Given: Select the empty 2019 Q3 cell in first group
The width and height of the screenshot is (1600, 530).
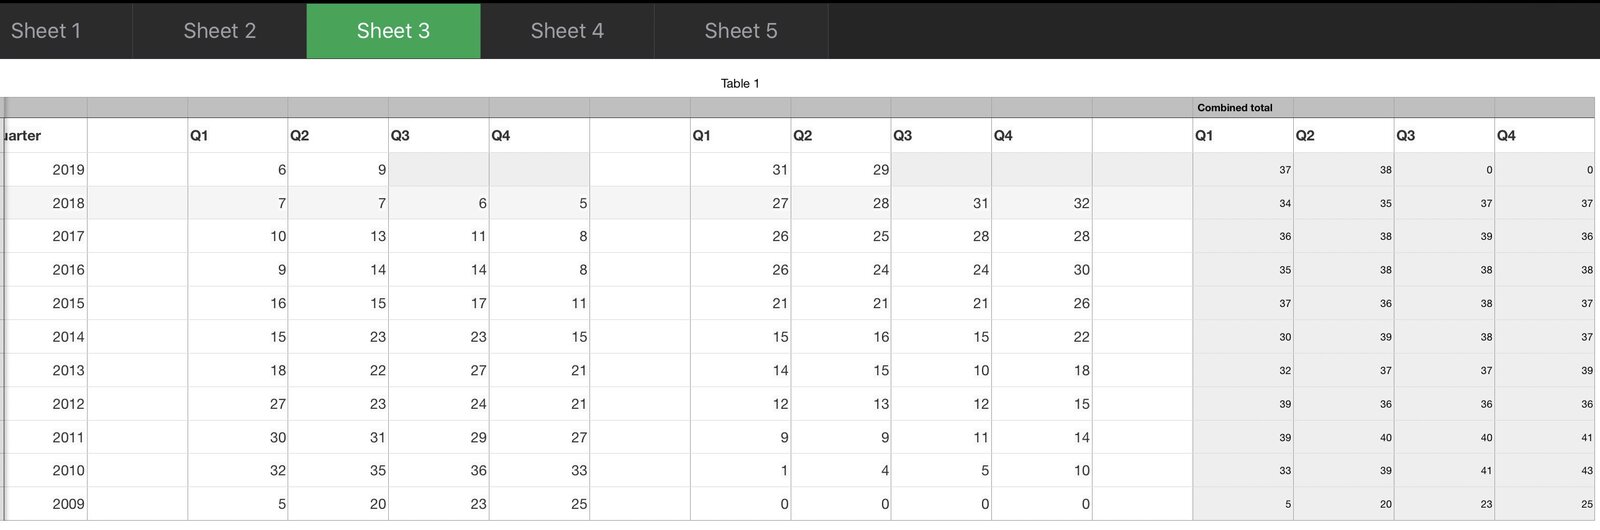Looking at the screenshot, I should (439, 170).
